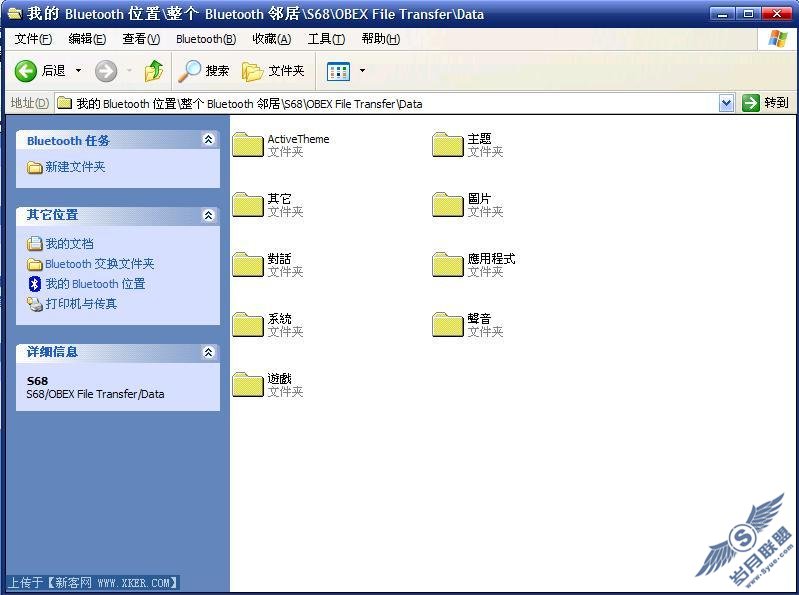The height and width of the screenshot is (595, 799).
Task: Collapse the 详细信息 panel
Action: tap(208, 352)
